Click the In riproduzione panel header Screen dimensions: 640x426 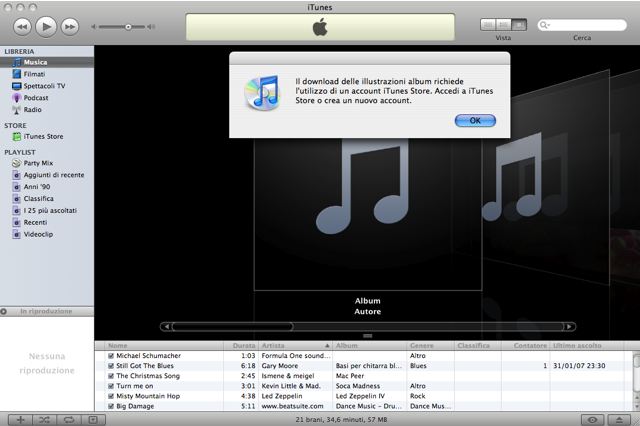(x=47, y=311)
